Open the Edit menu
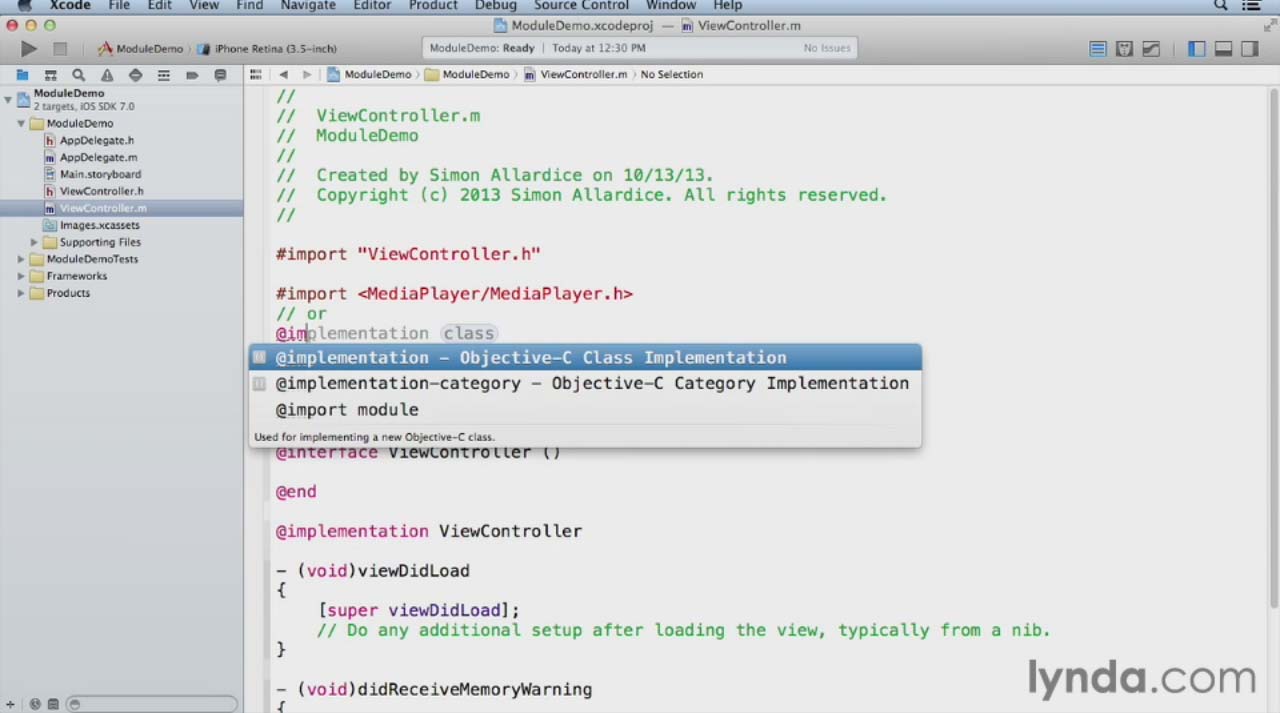Screen dimensions: 1280x713 [x=160, y=6]
